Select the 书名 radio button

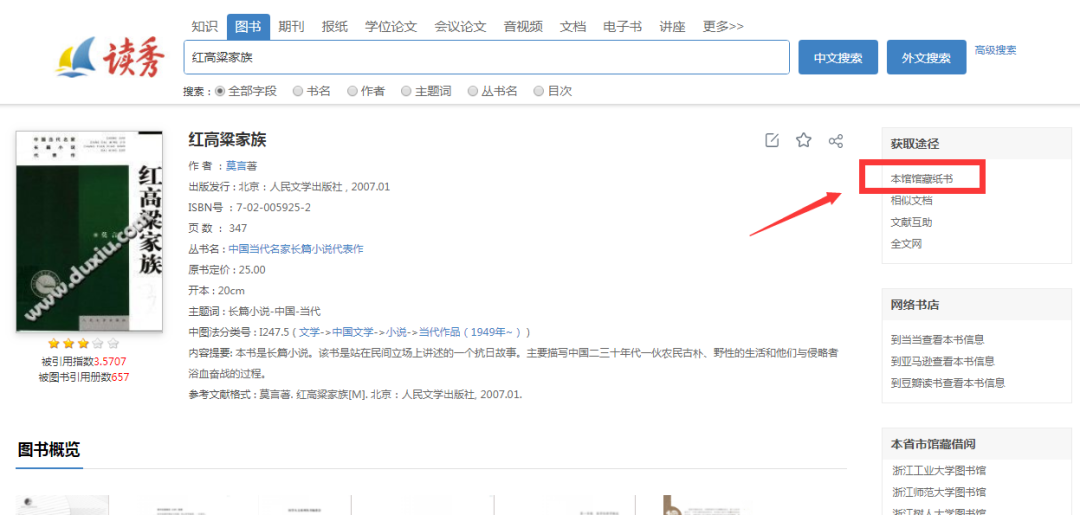(298, 91)
